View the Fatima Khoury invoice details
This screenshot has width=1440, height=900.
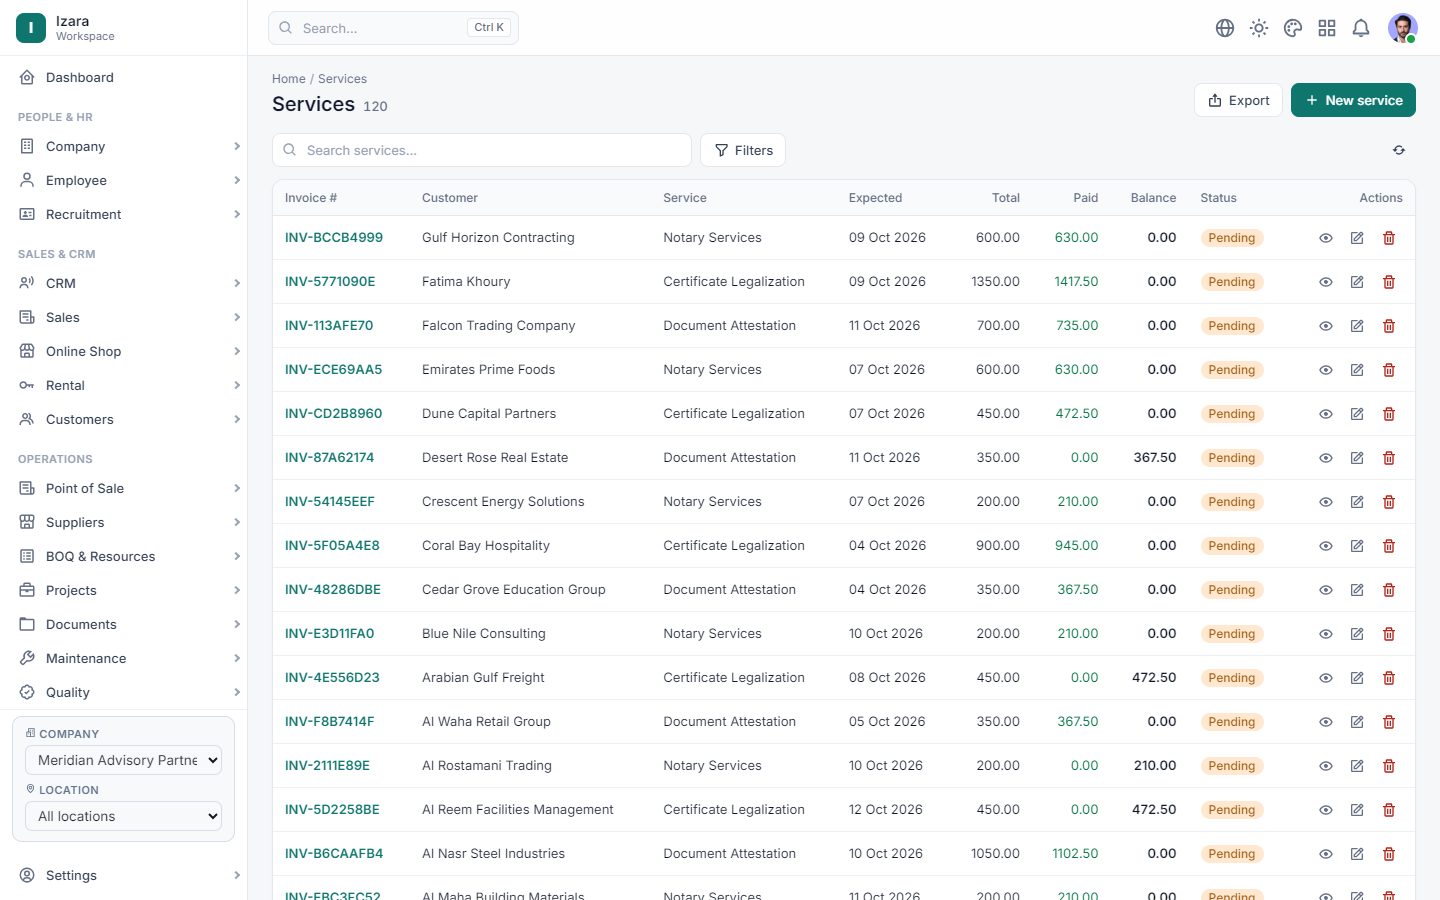tap(1326, 282)
